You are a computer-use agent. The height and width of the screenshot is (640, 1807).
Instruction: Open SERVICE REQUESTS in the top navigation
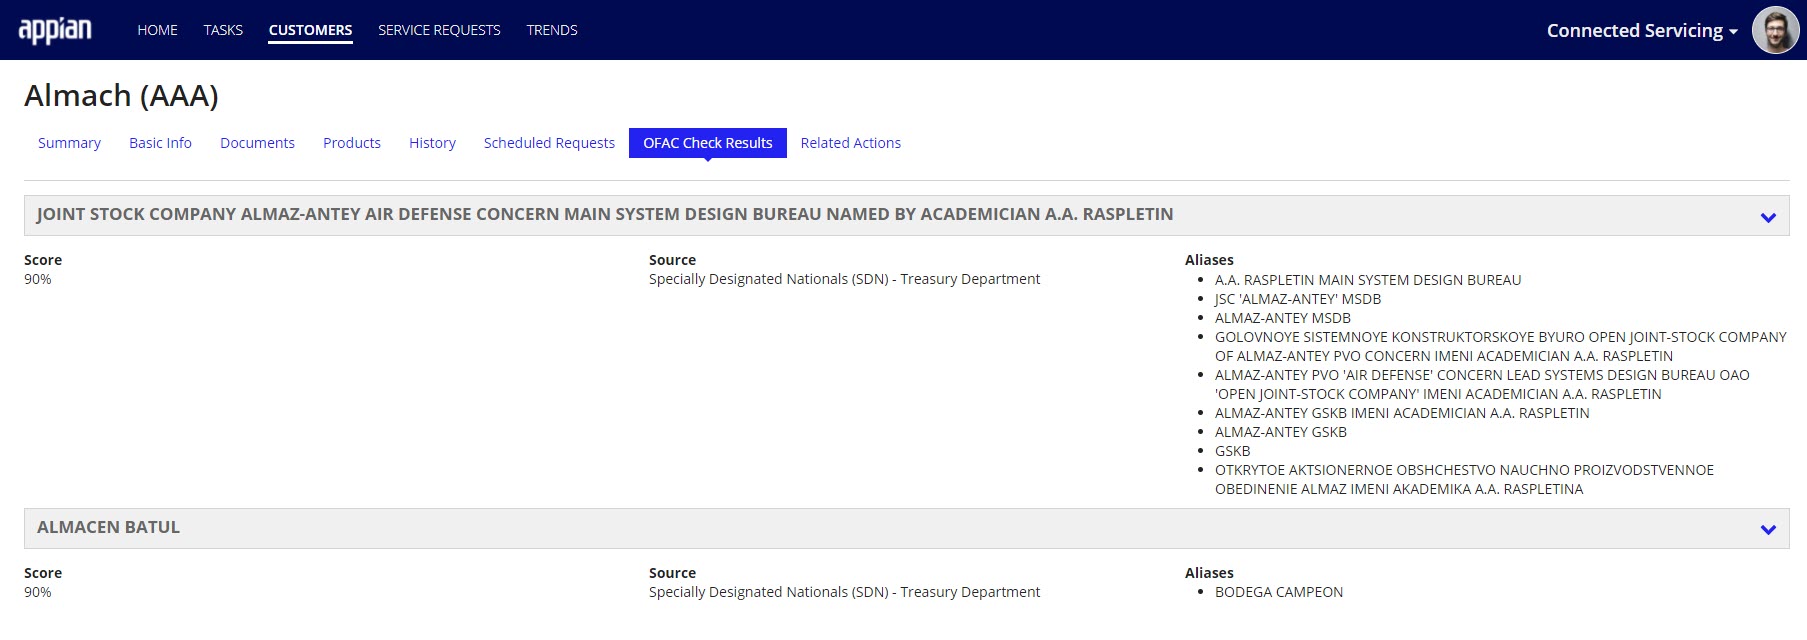click(x=439, y=30)
